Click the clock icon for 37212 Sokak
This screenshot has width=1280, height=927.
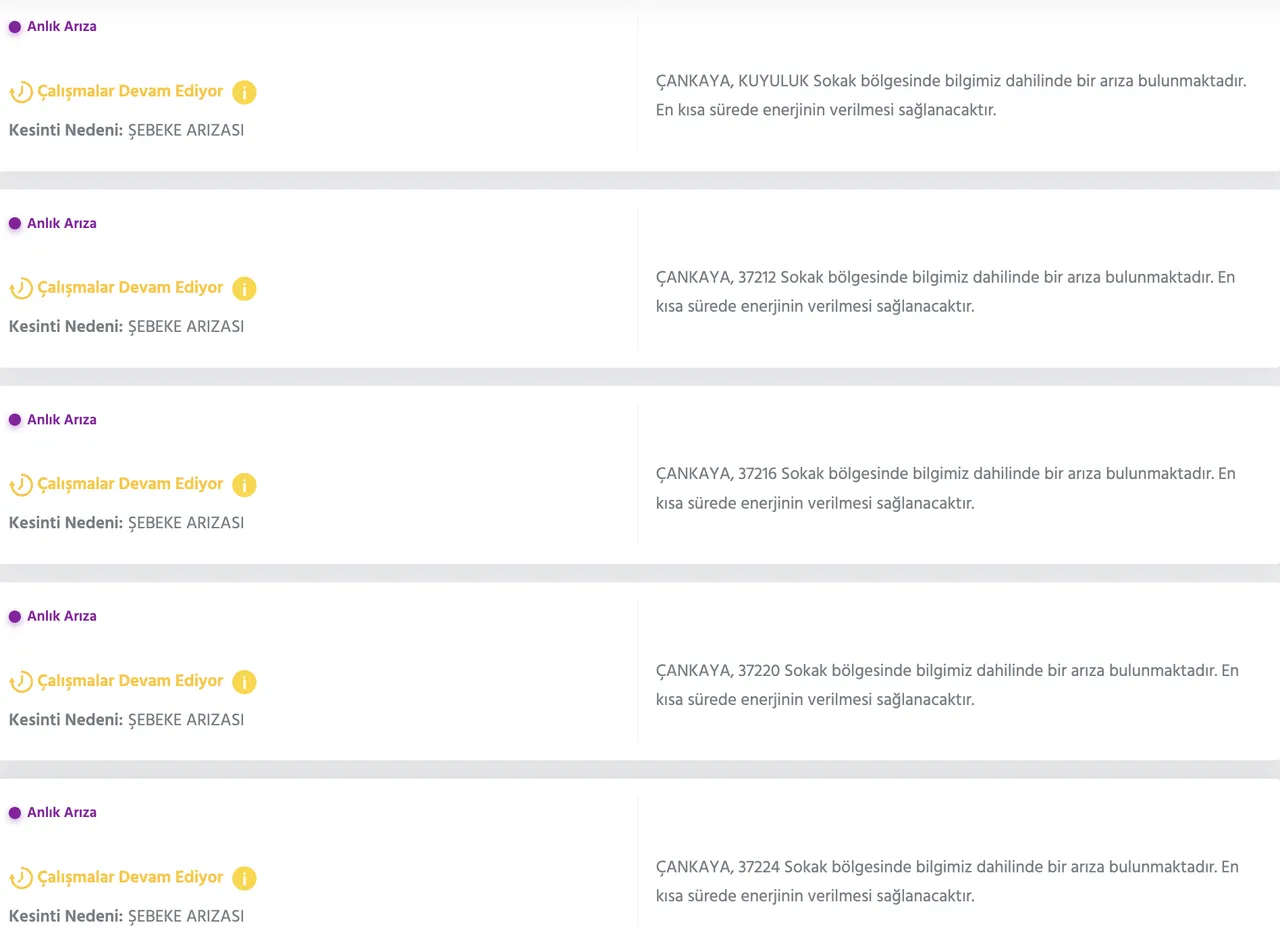(x=21, y=288)
